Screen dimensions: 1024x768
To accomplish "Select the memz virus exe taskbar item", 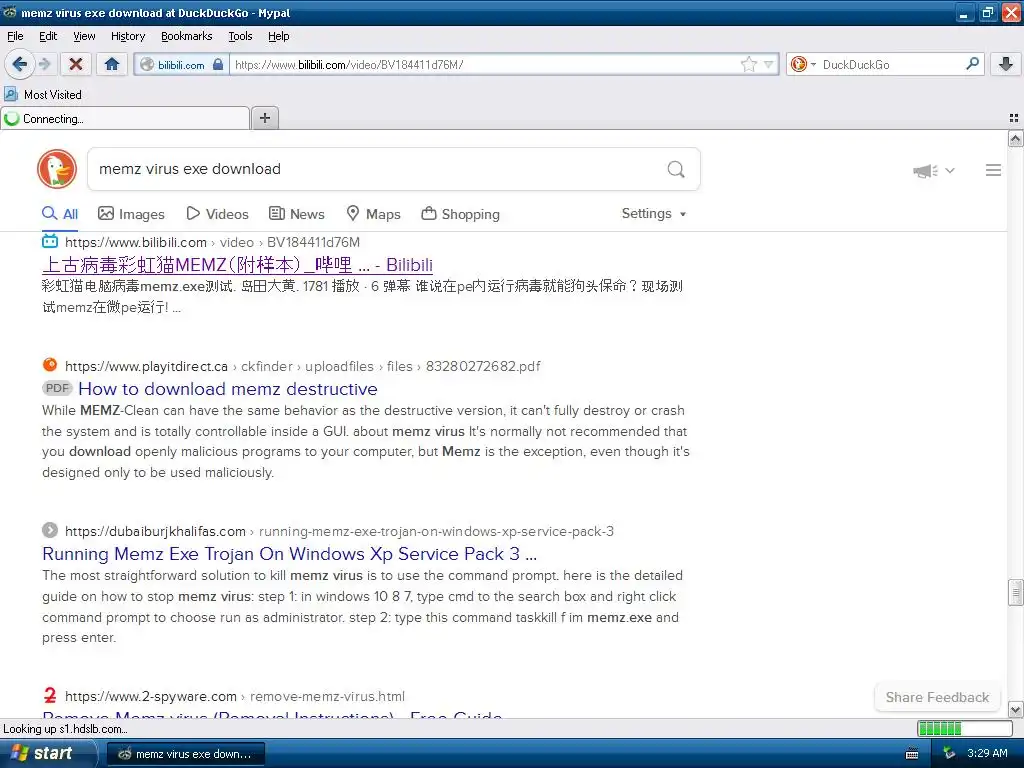I will click(x=185, y=754).
